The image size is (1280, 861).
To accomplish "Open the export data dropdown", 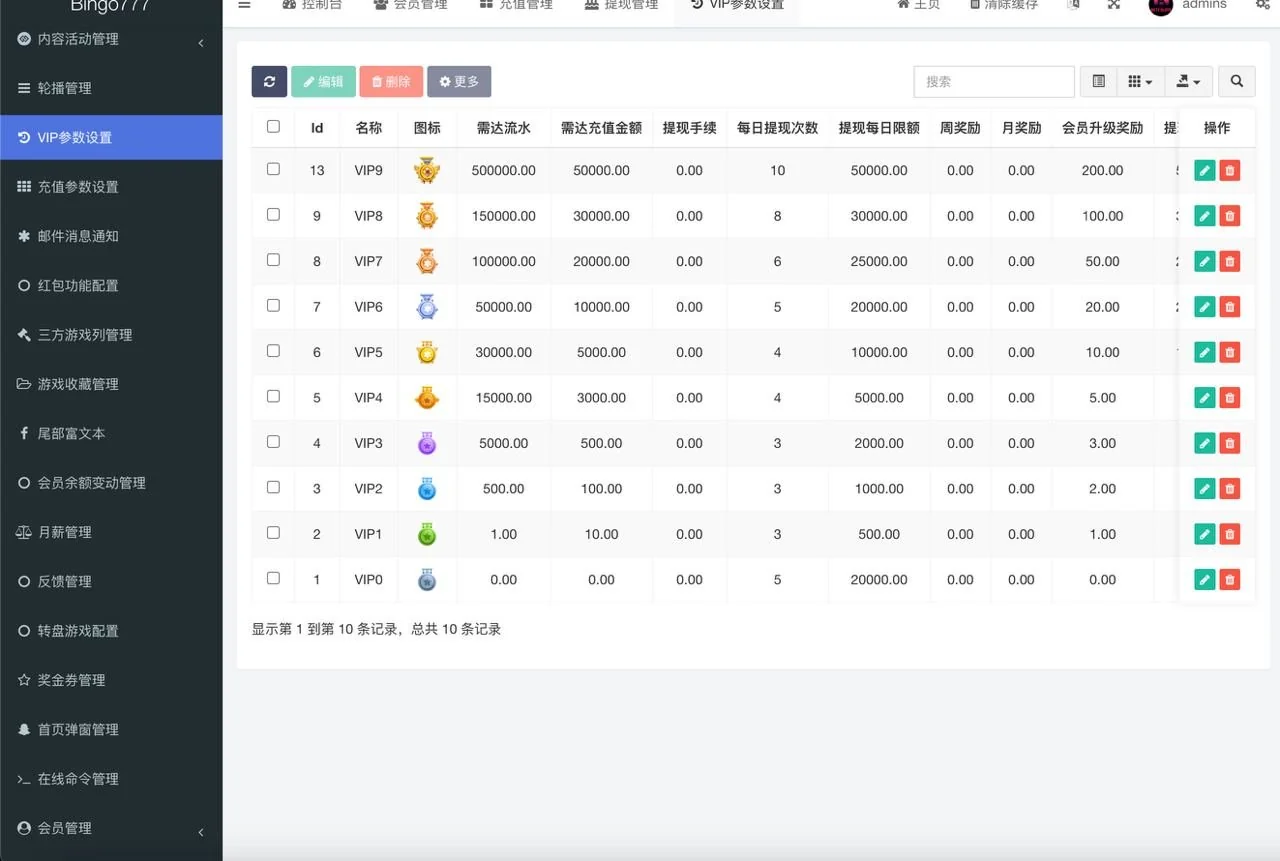I will pyautogui.click(x=1188, y=82).
